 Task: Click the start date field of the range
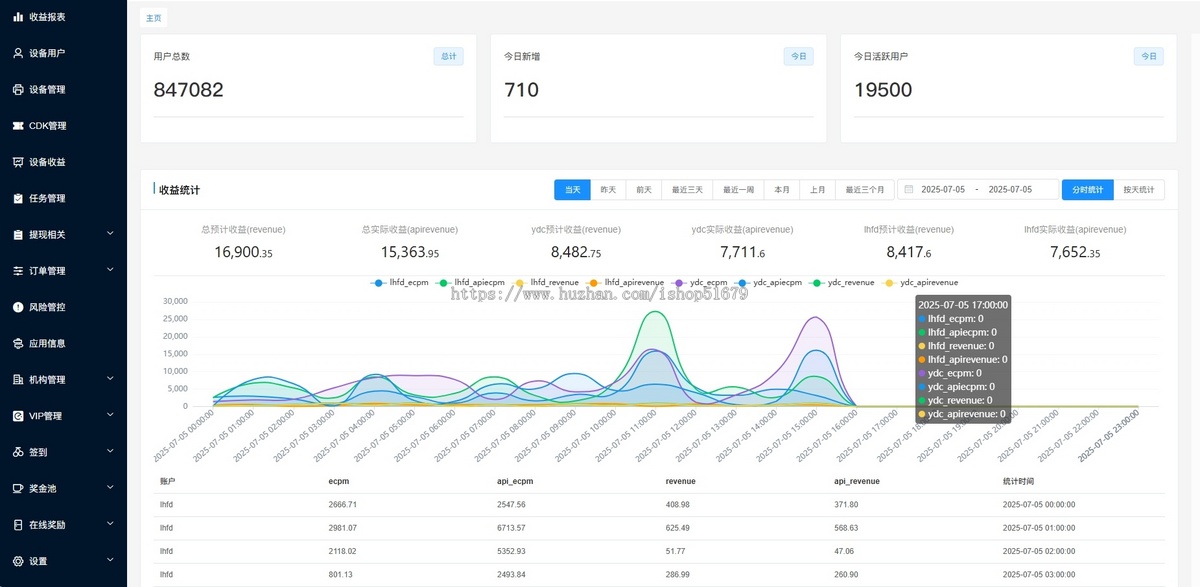click(x=943, y=189)
